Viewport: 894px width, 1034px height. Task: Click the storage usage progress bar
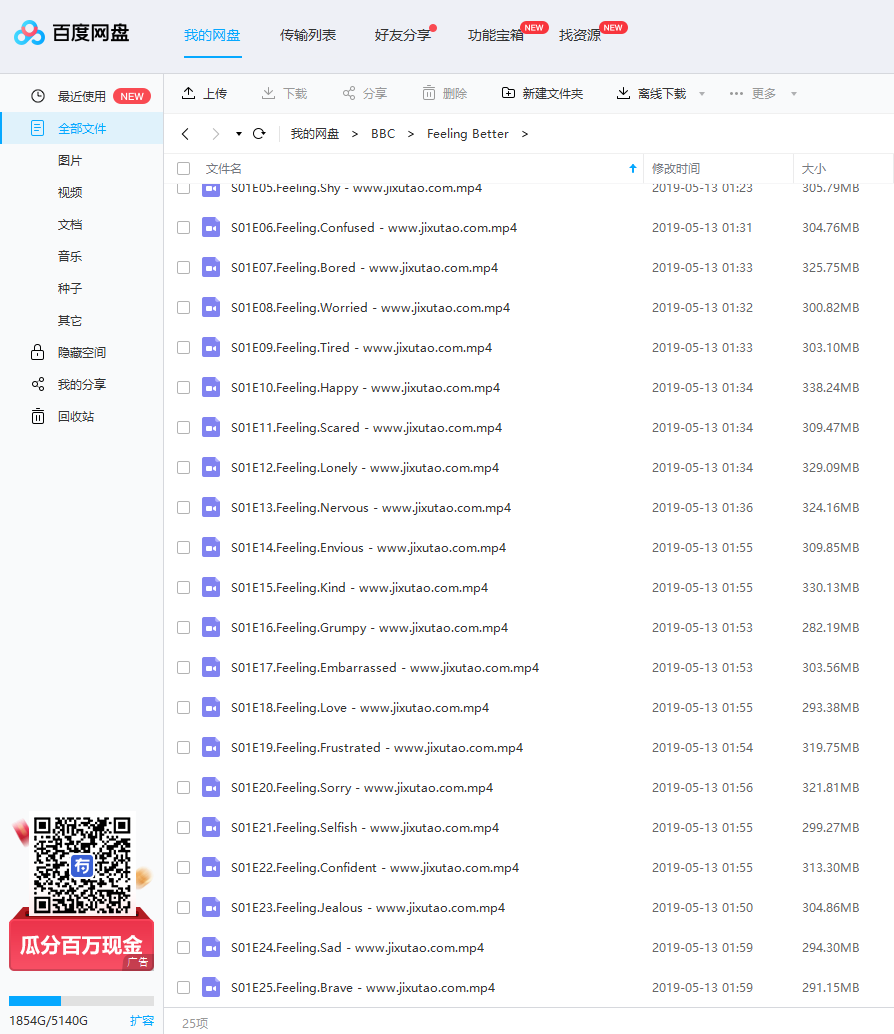click(81, 1000)
